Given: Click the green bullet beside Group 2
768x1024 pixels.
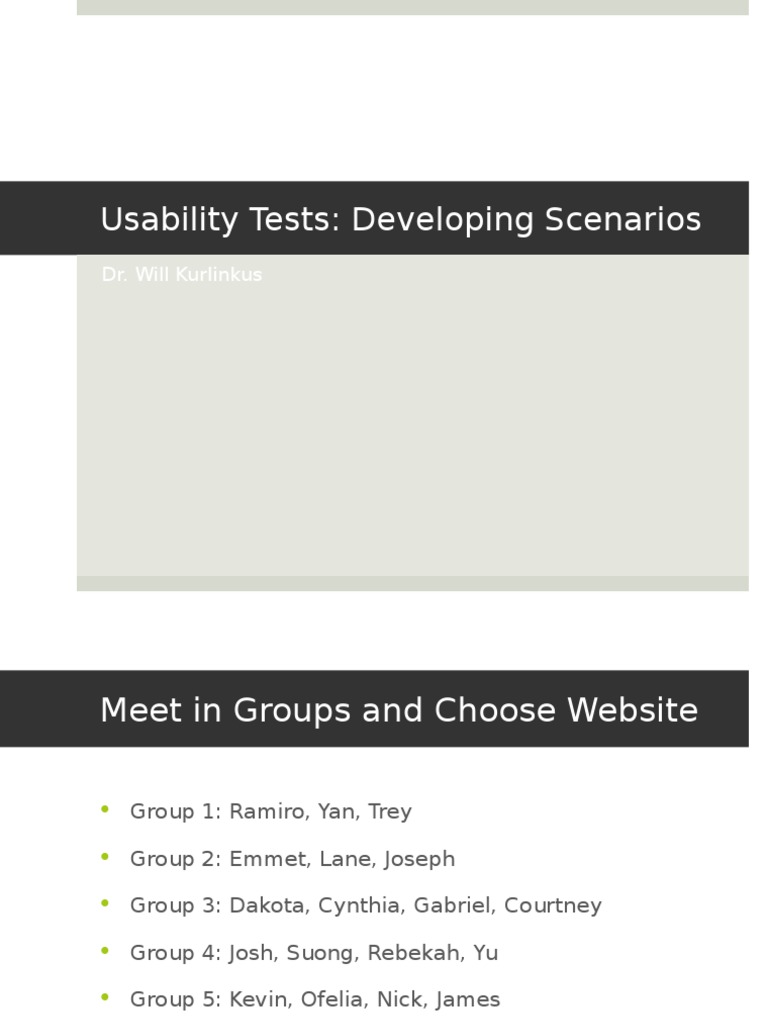Looking at the screenshot, I should [x=106, y=856].
